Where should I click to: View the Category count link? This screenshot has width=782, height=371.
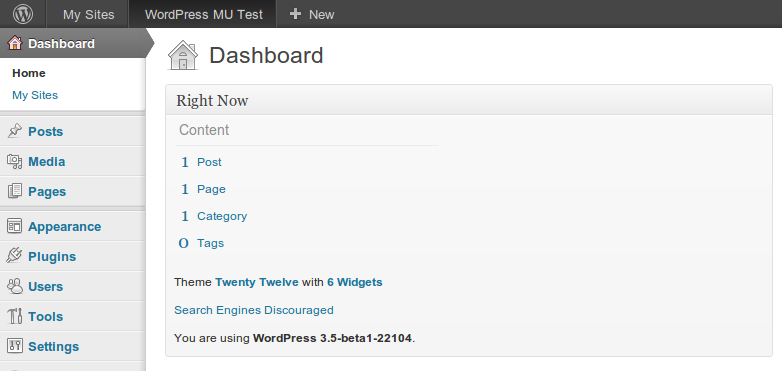coord(222,216)
